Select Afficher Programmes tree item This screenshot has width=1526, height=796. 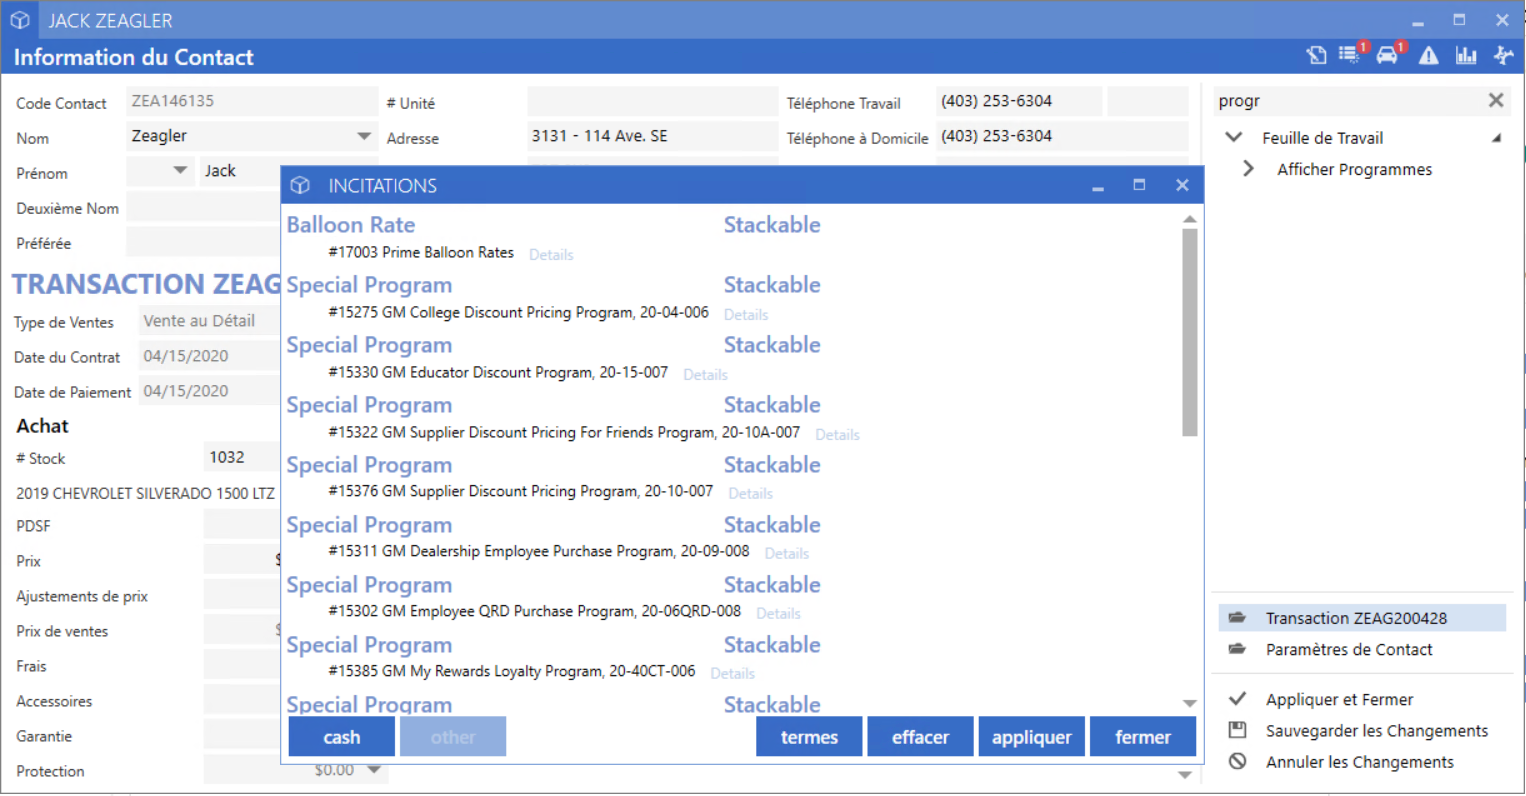[x=1354, y=169]
